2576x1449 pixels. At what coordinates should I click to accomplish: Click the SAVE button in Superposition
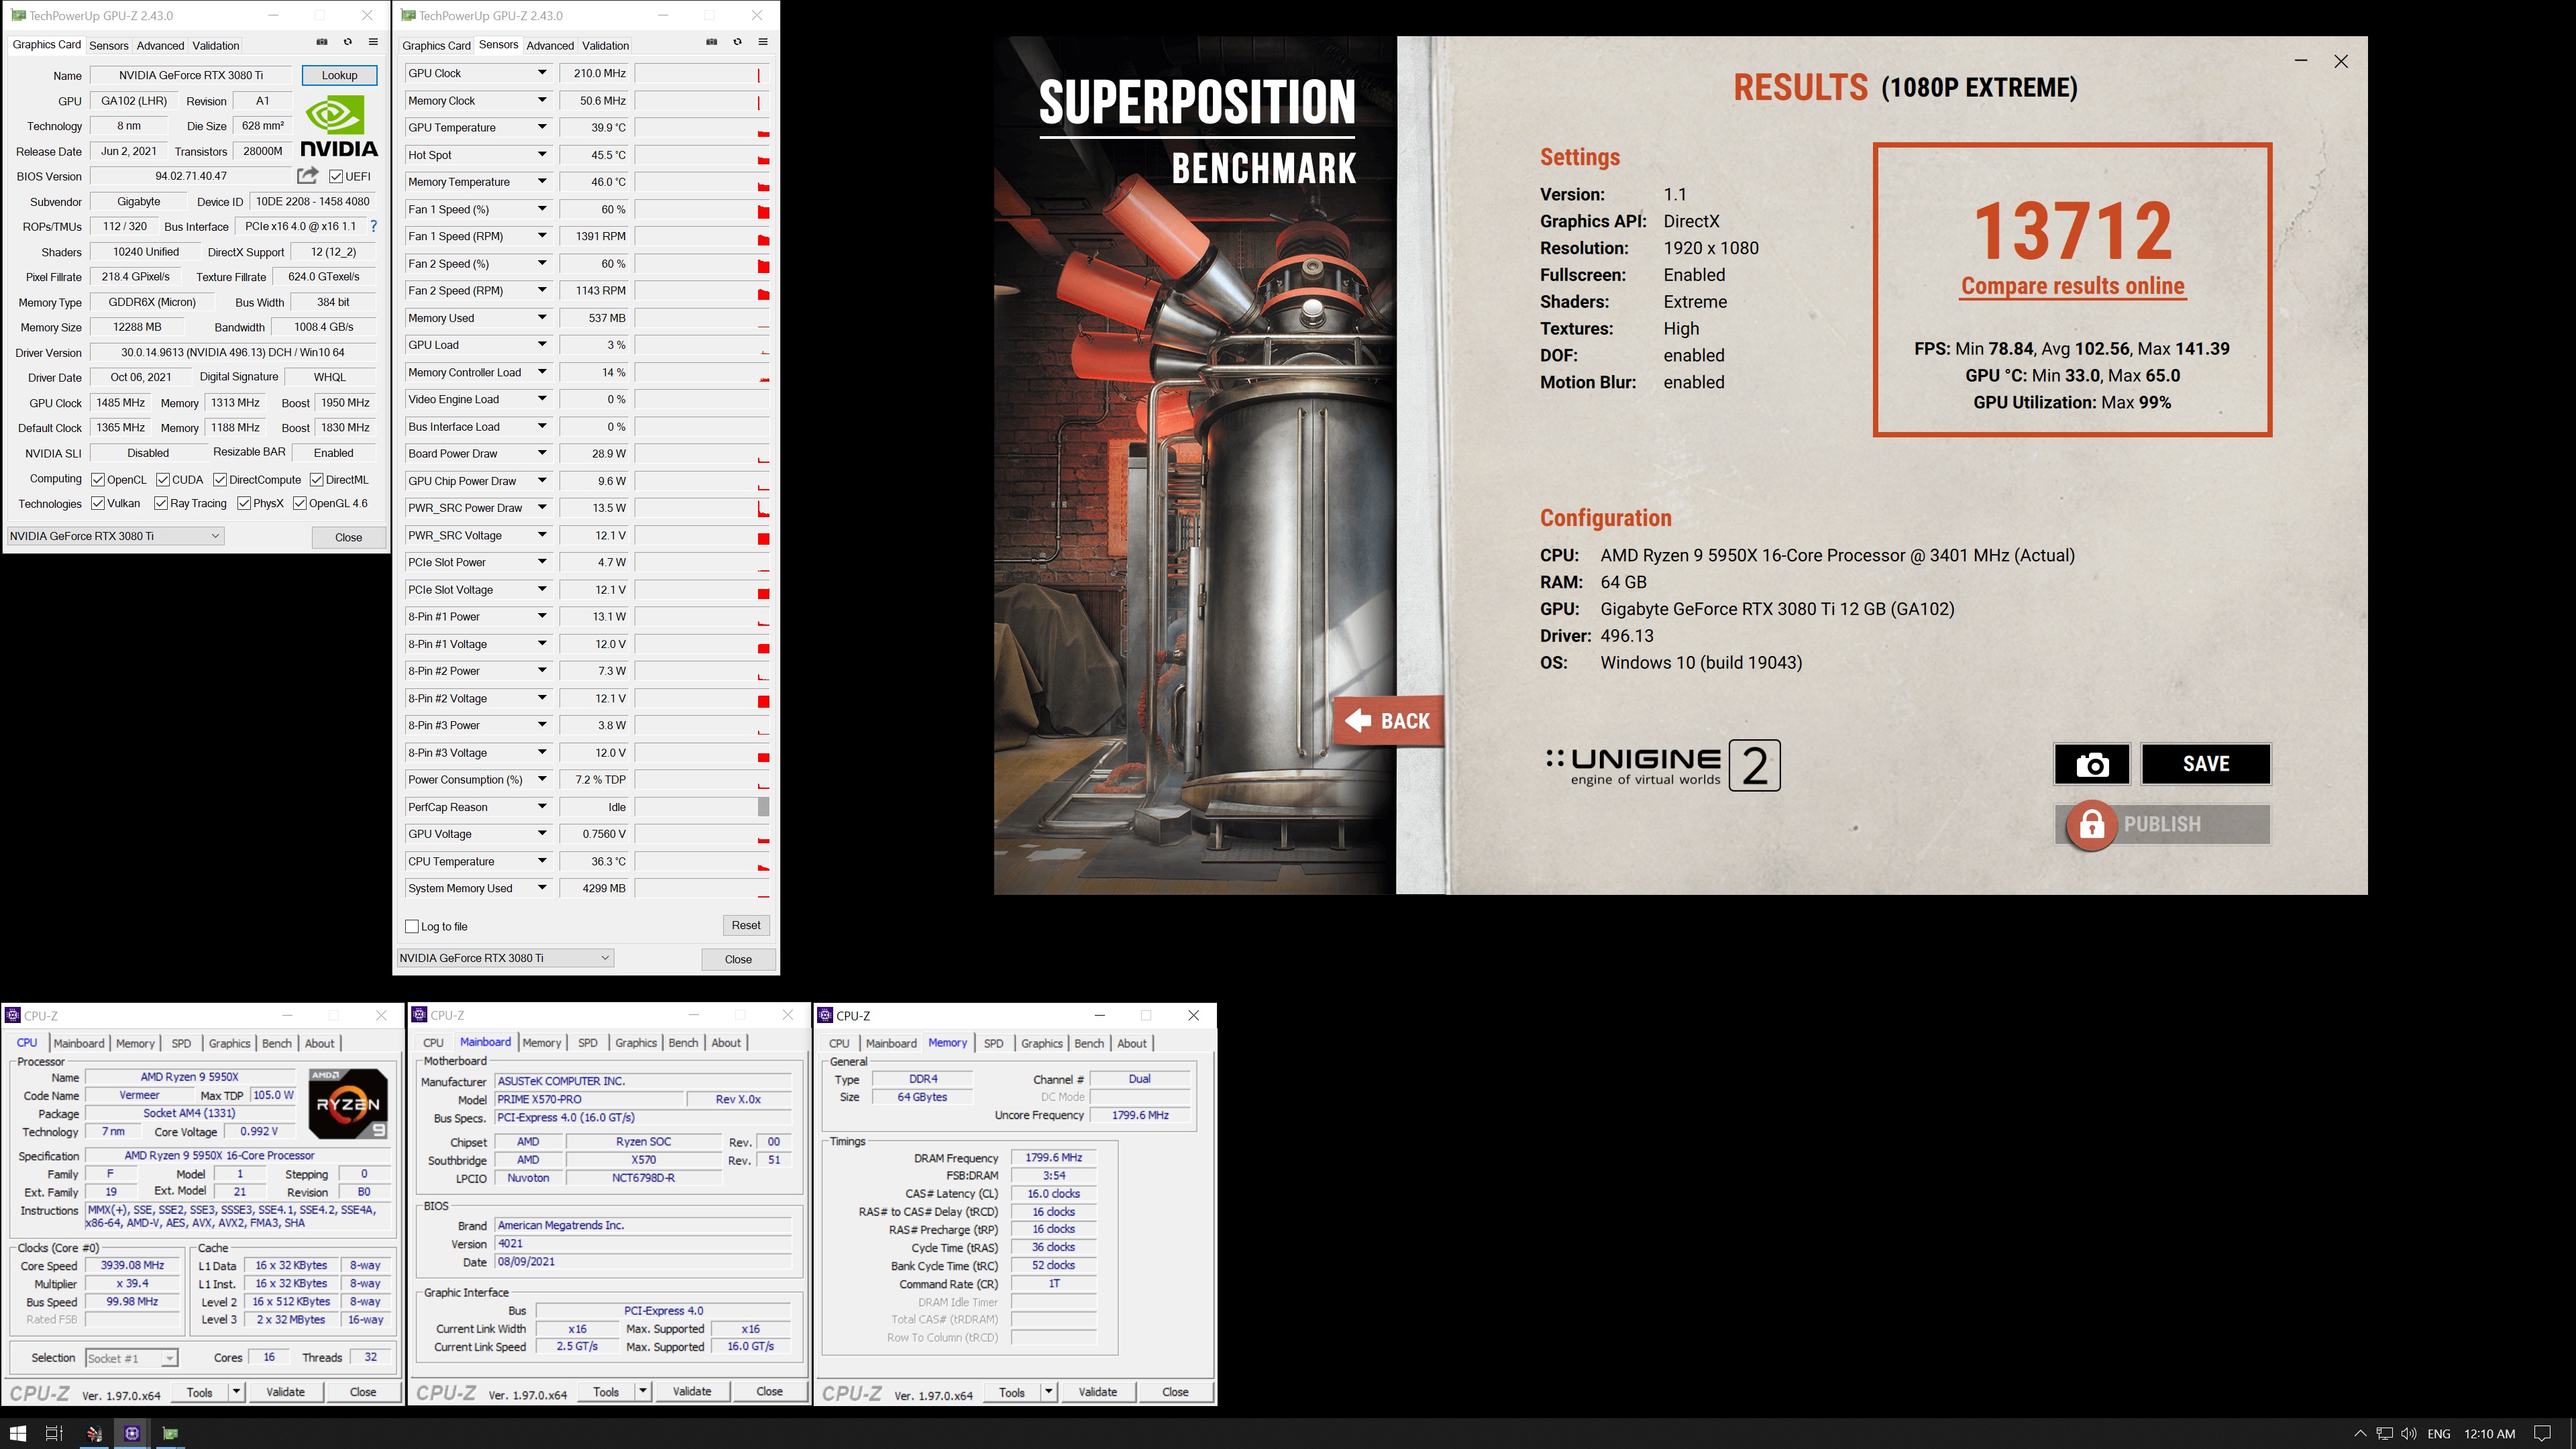pos(2206,764)
